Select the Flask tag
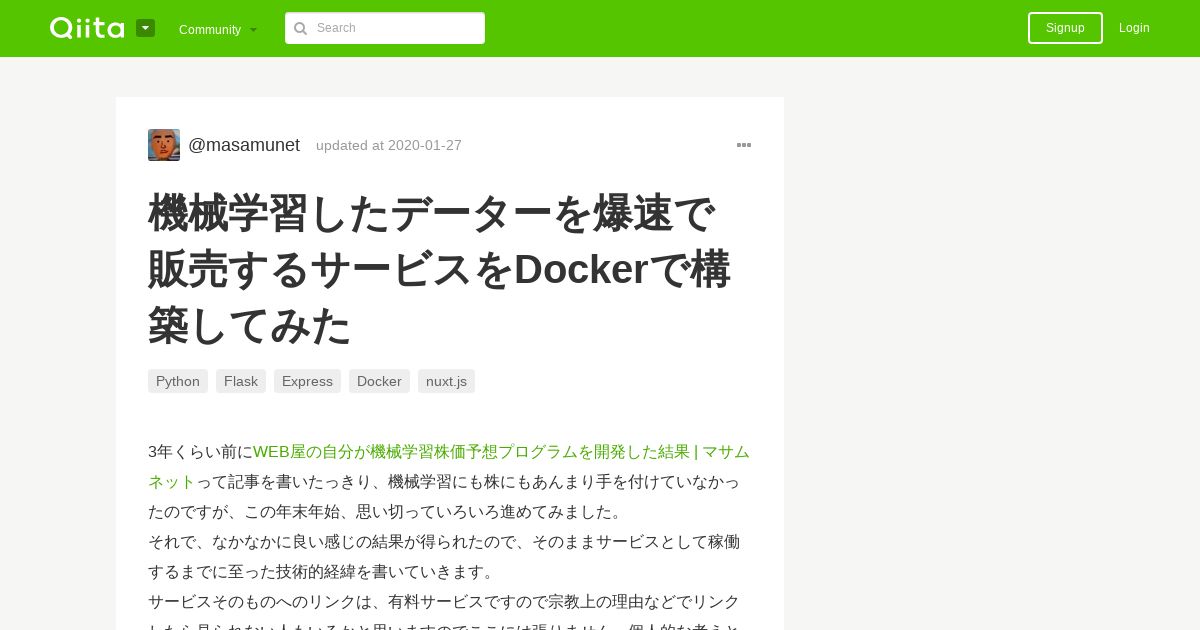This screenshot has width=1200, height=630. pos(241,381)
